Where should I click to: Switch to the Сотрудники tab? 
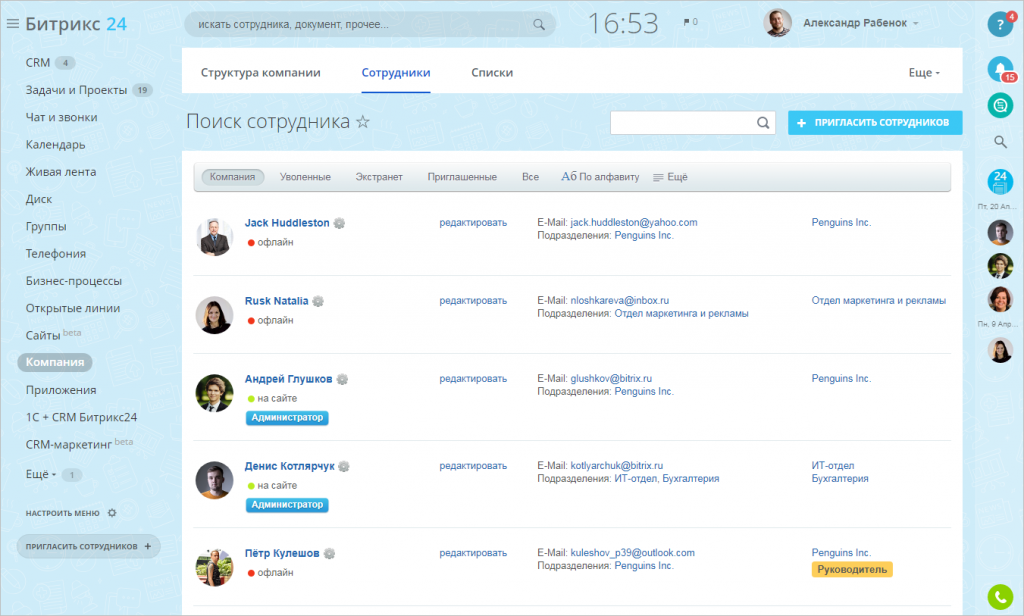coord(396,73)
